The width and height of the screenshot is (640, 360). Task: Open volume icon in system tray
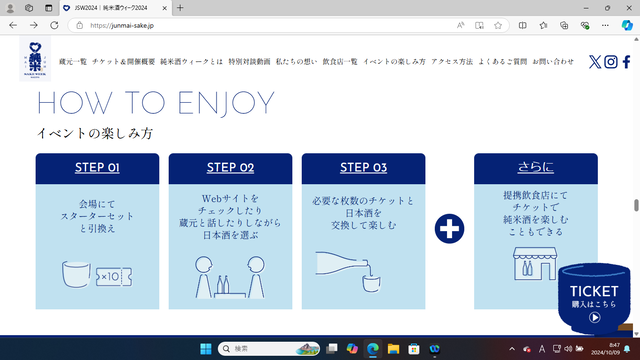(568, 349)
